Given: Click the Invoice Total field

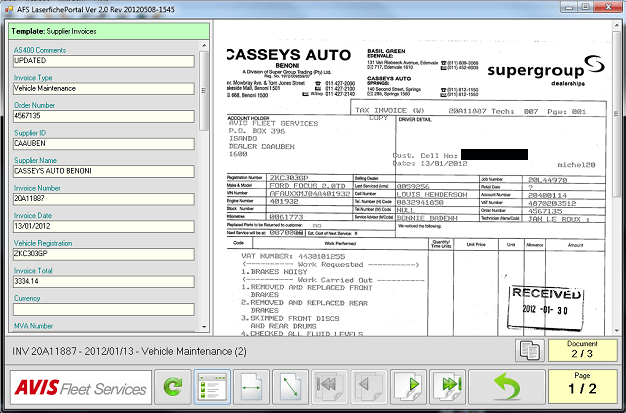Looking at the screenshot, I should pos(104,281).
